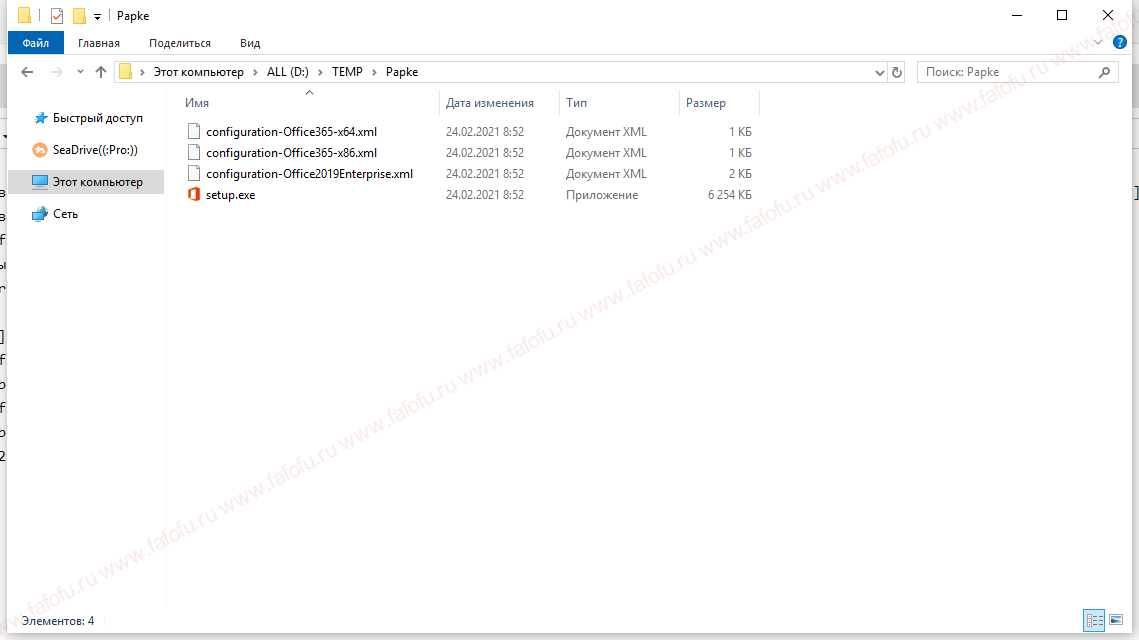This screenshot has width=1139, height=640.
Task: Select configuration-Office365-x64.xml file
Action: pos(291,131)
